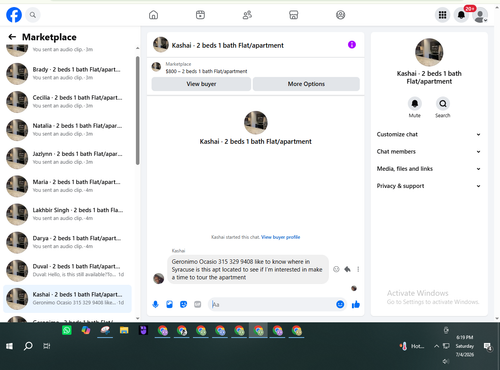This screenshot has height=370, width=500.
Task: Attach a photo or file
Action: pos(169,304)
